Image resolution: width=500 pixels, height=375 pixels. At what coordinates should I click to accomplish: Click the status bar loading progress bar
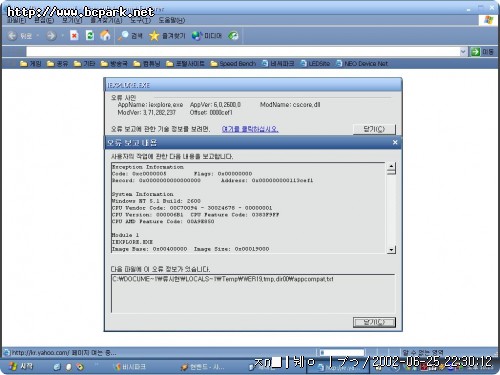(341, 352)
